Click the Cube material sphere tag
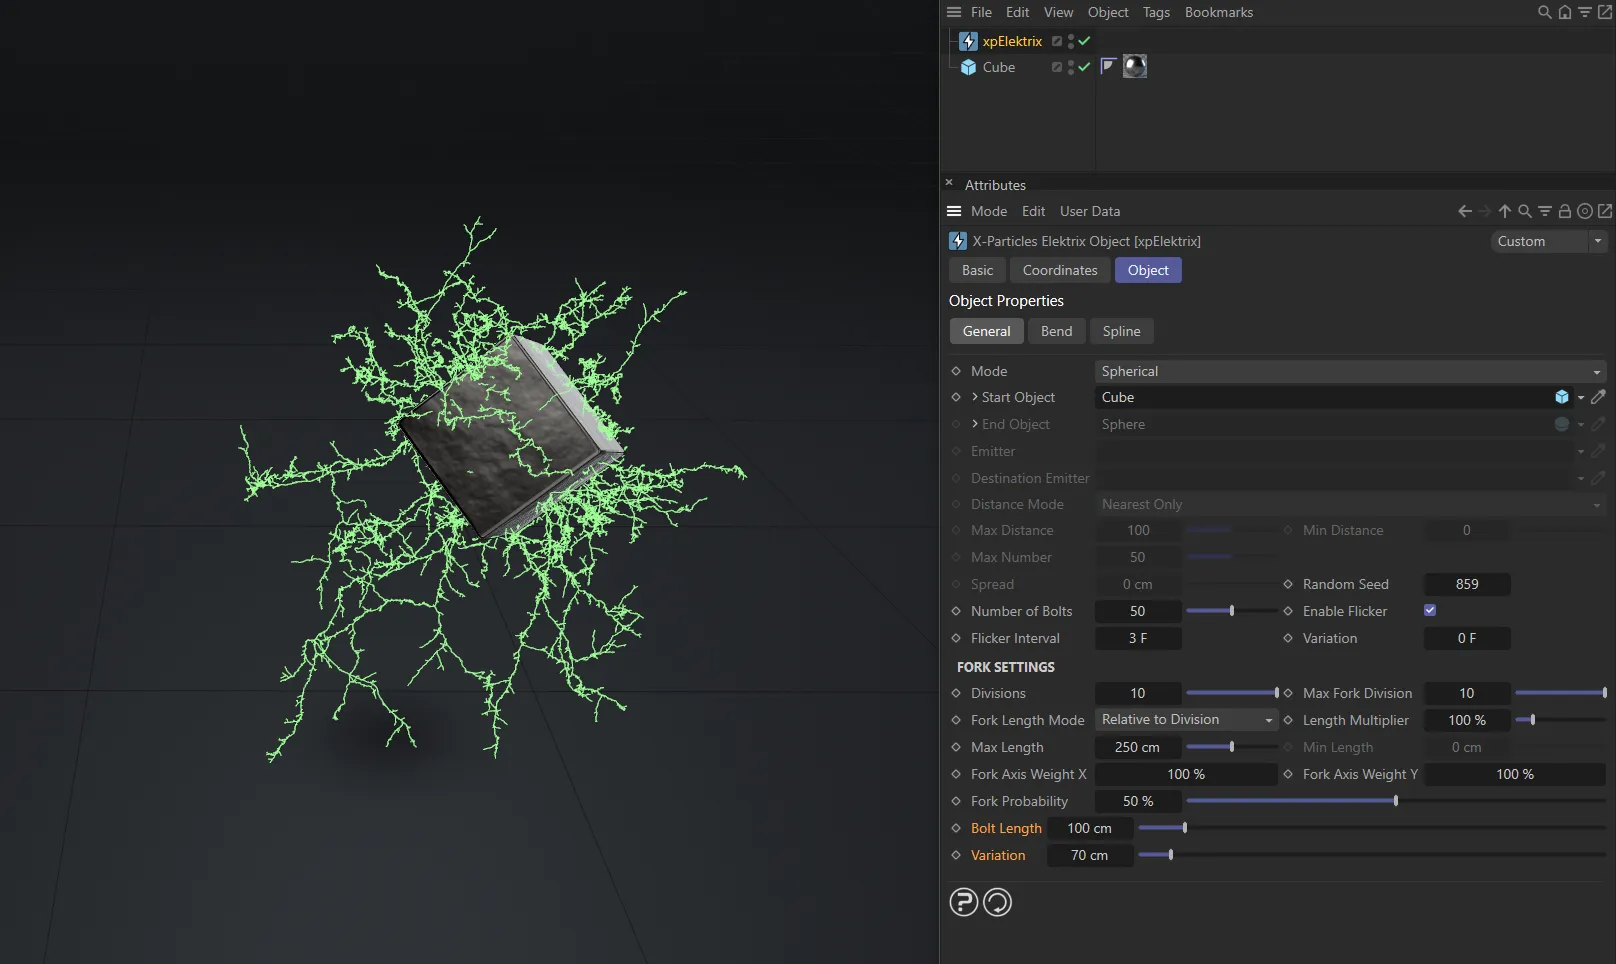 (x=1135, y=67)
